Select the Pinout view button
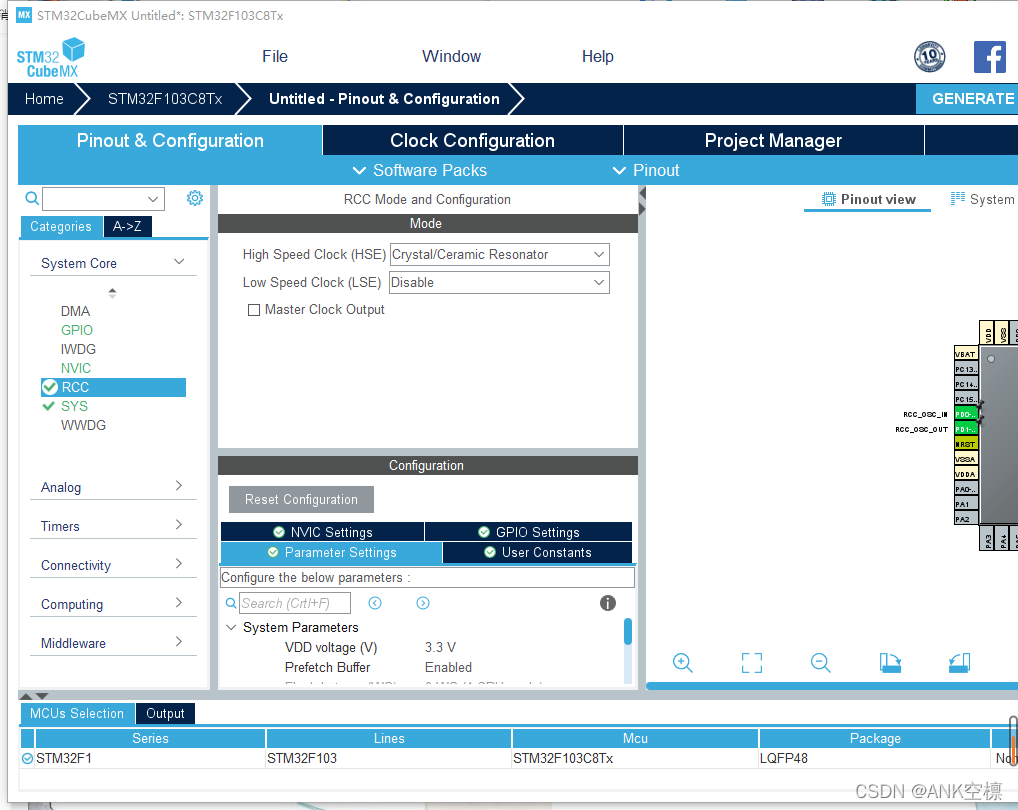The height and width of the screenshot is (810, 1018). pyautogui.click(x=868, y=199)
